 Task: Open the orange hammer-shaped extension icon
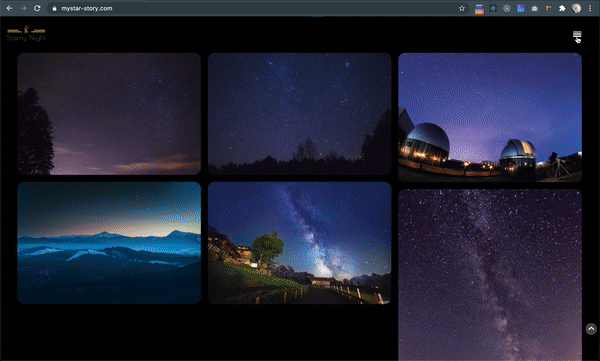pos(548,8)
